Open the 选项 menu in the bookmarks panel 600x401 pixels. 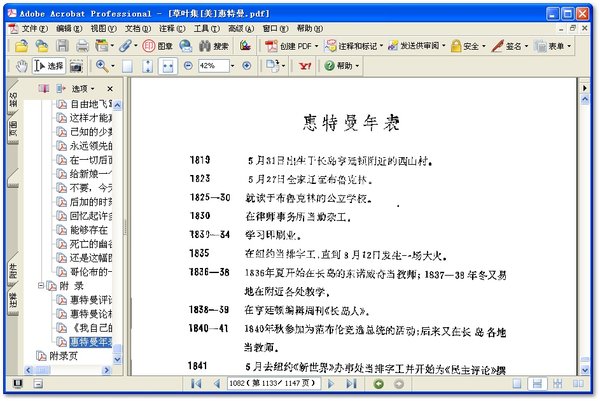[83, 89]
